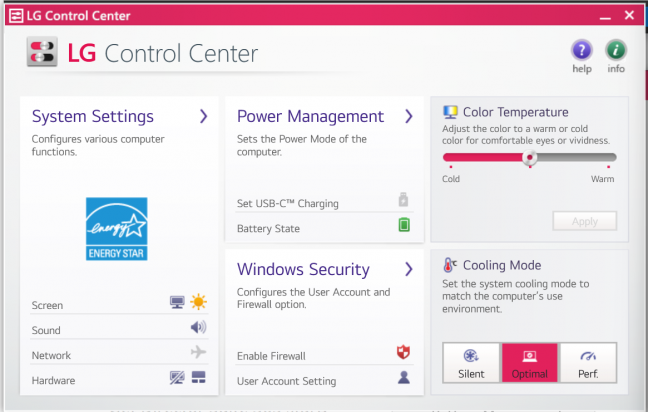Viewport: 648px width, 412px height.
Task: Close the LG Control Center window
Action: click(x=629, y=15)
